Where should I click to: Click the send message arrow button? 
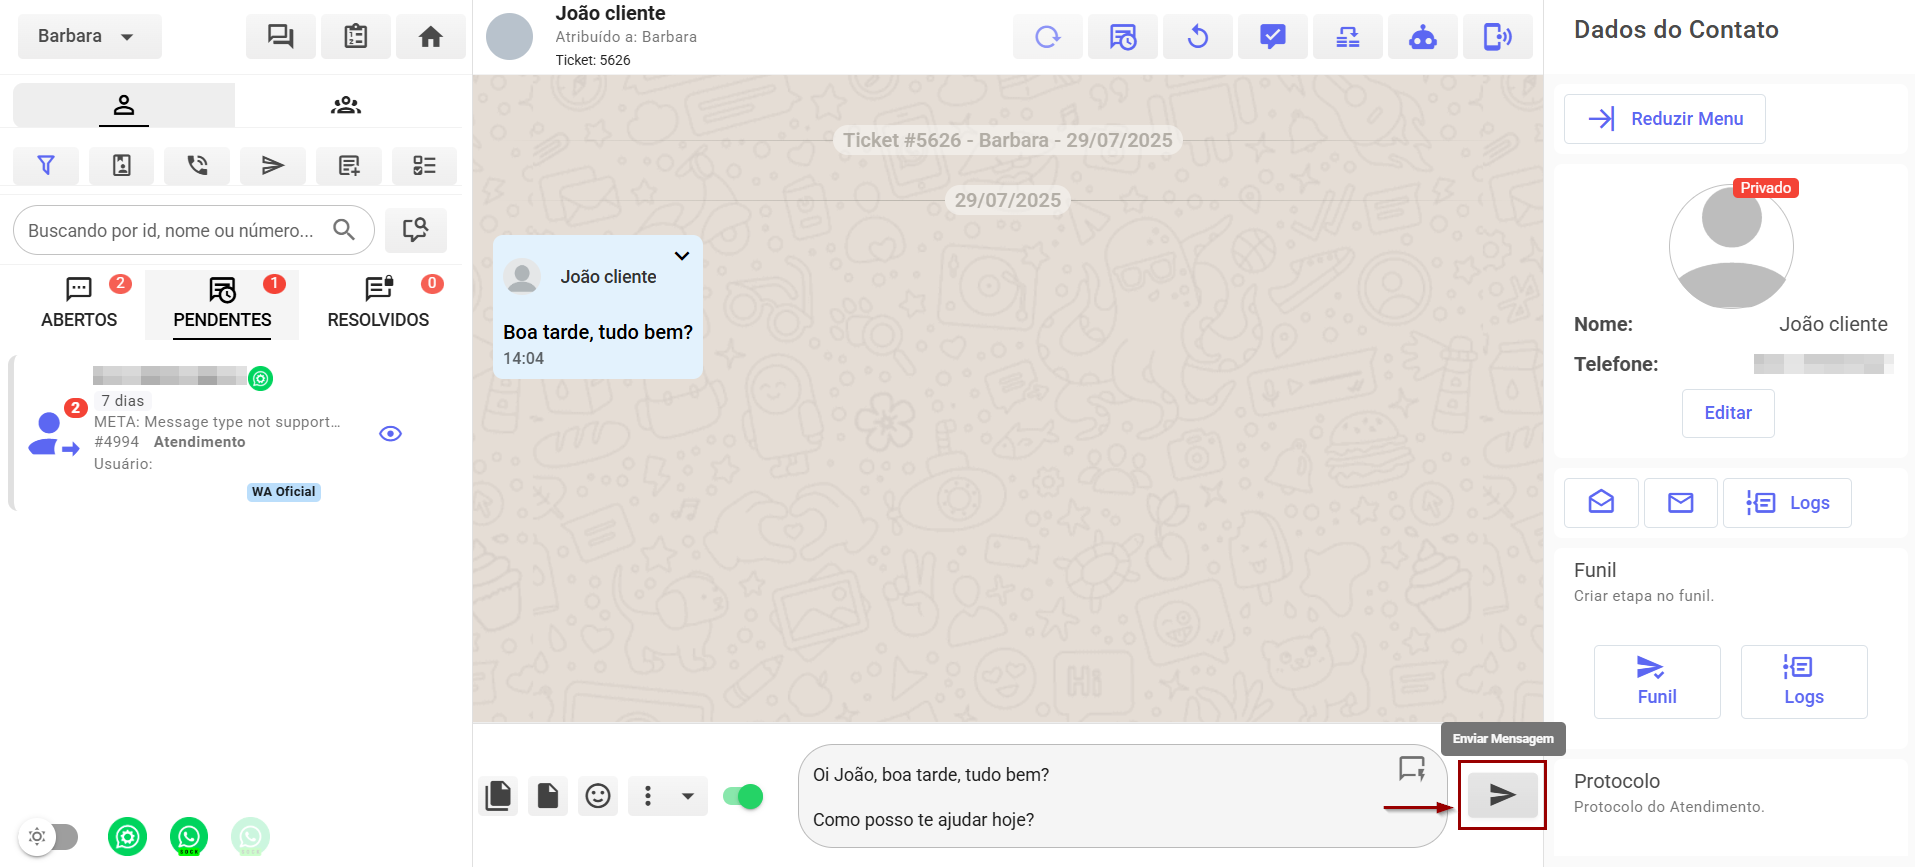point(1502,795)
